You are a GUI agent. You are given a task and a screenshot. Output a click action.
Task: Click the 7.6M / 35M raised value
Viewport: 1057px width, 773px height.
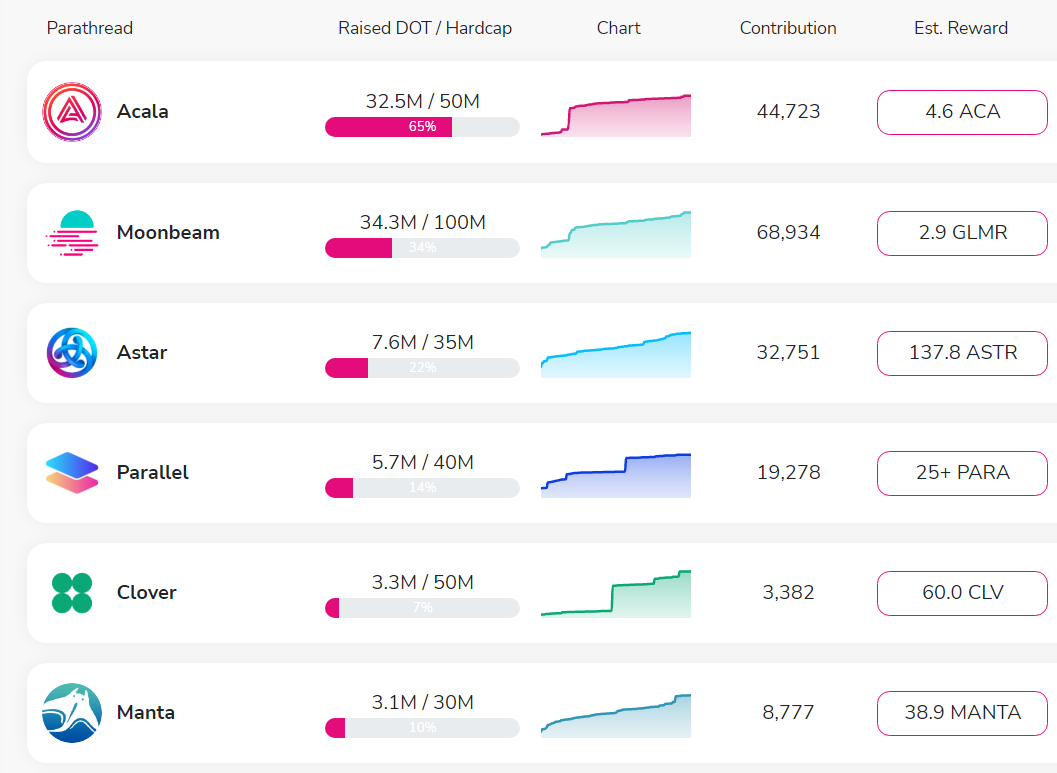tap(423, 343)
